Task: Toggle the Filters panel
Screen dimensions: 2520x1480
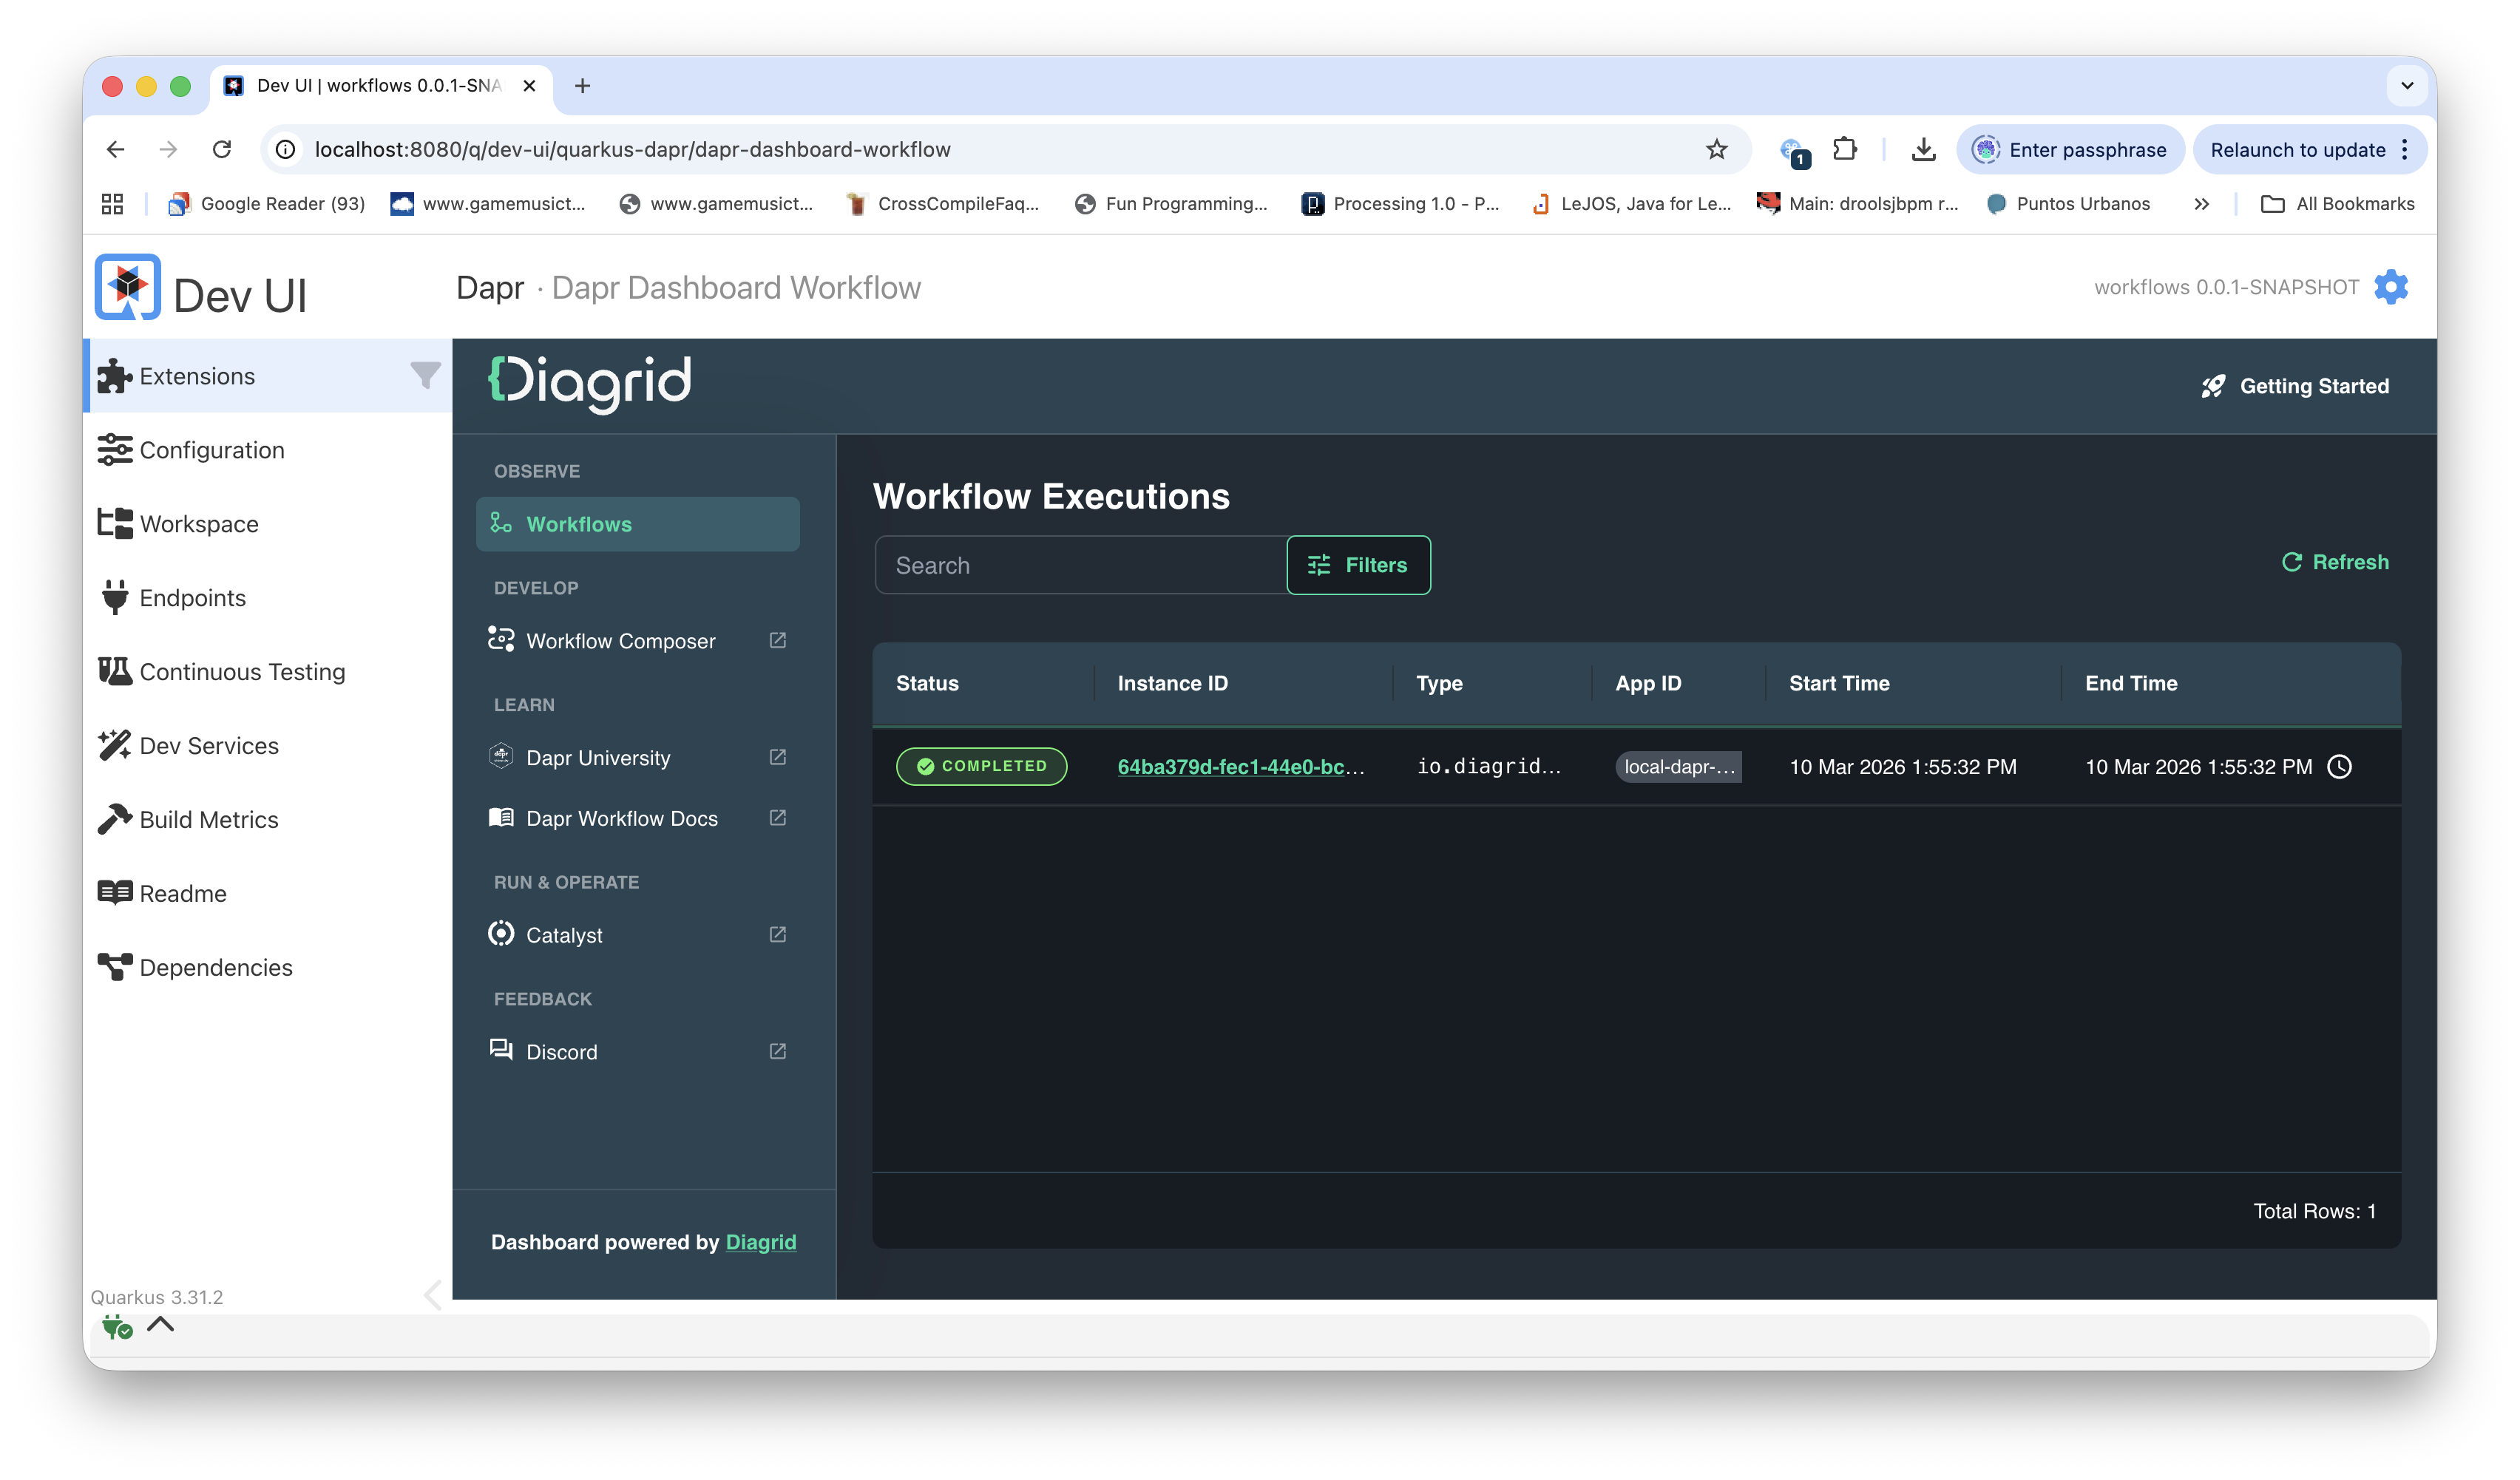Action: (x=1358, y=564)
